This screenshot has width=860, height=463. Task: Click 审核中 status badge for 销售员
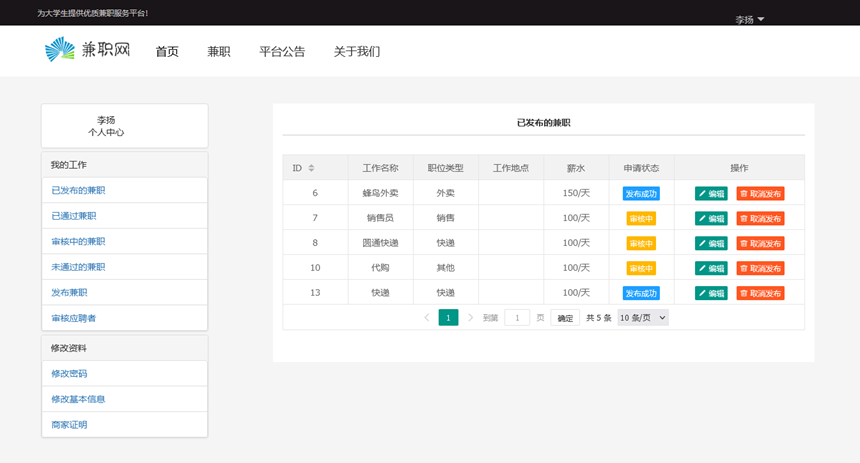tap(641, 218)
